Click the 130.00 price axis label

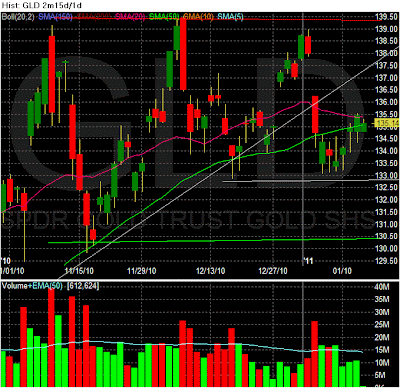(386, 248)
